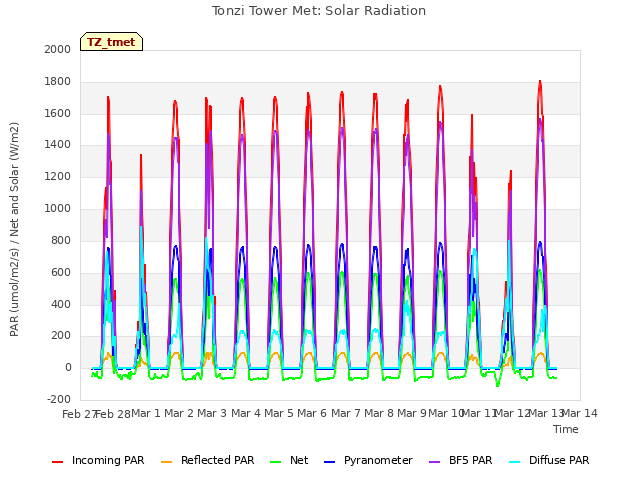Click the green Net legend swatch

tap(276, 462)
